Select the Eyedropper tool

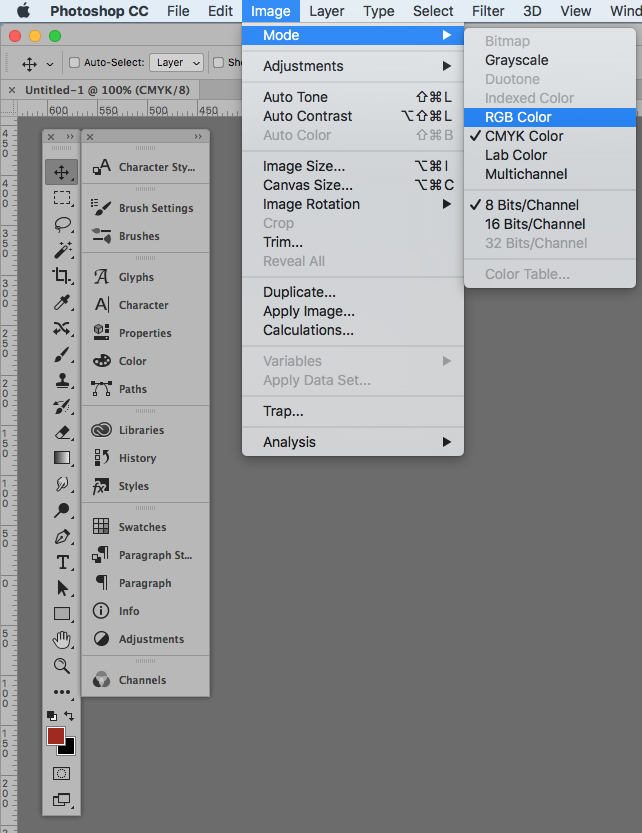(62, 302)
